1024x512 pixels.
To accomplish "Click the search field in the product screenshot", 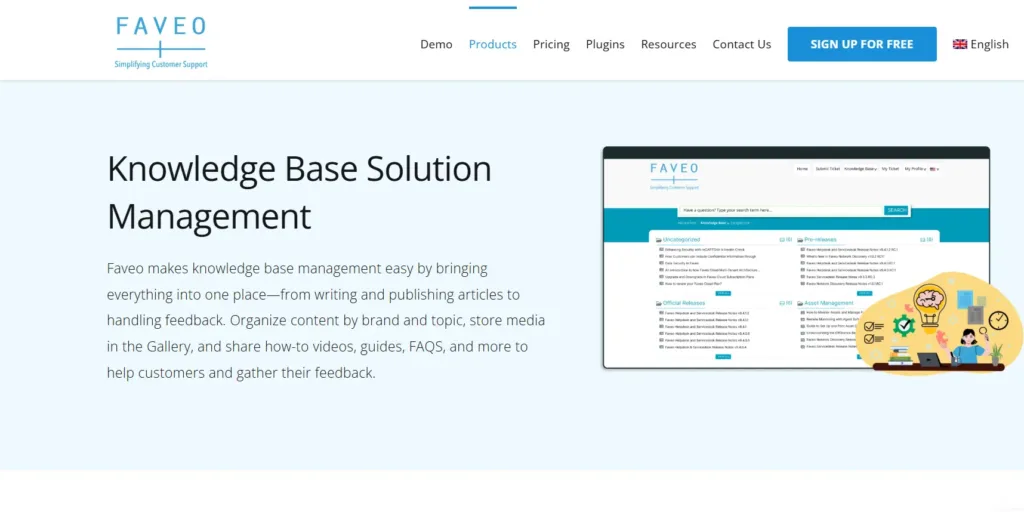I will [x=782, y=210].
